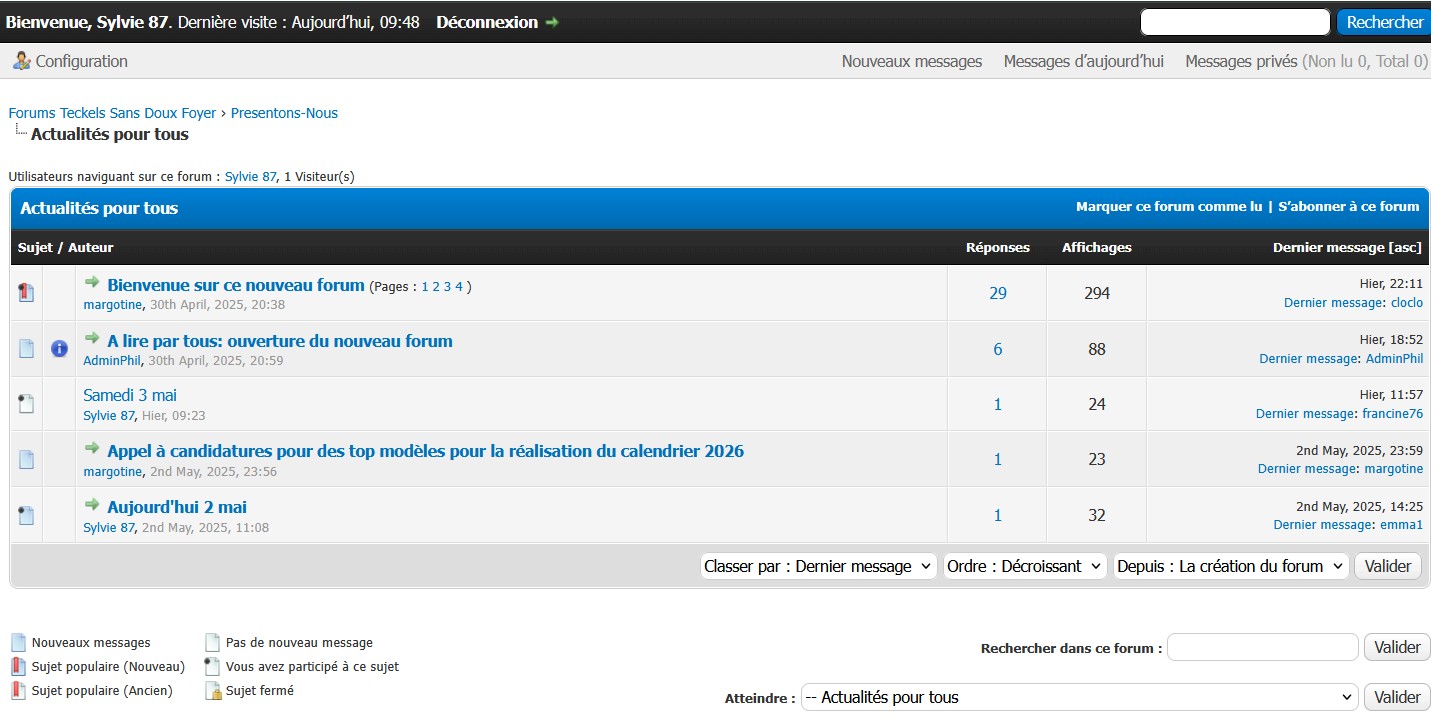Click Auteur header link
The width and height of the screenshot is (1431, 717).
tap(91, 247)
